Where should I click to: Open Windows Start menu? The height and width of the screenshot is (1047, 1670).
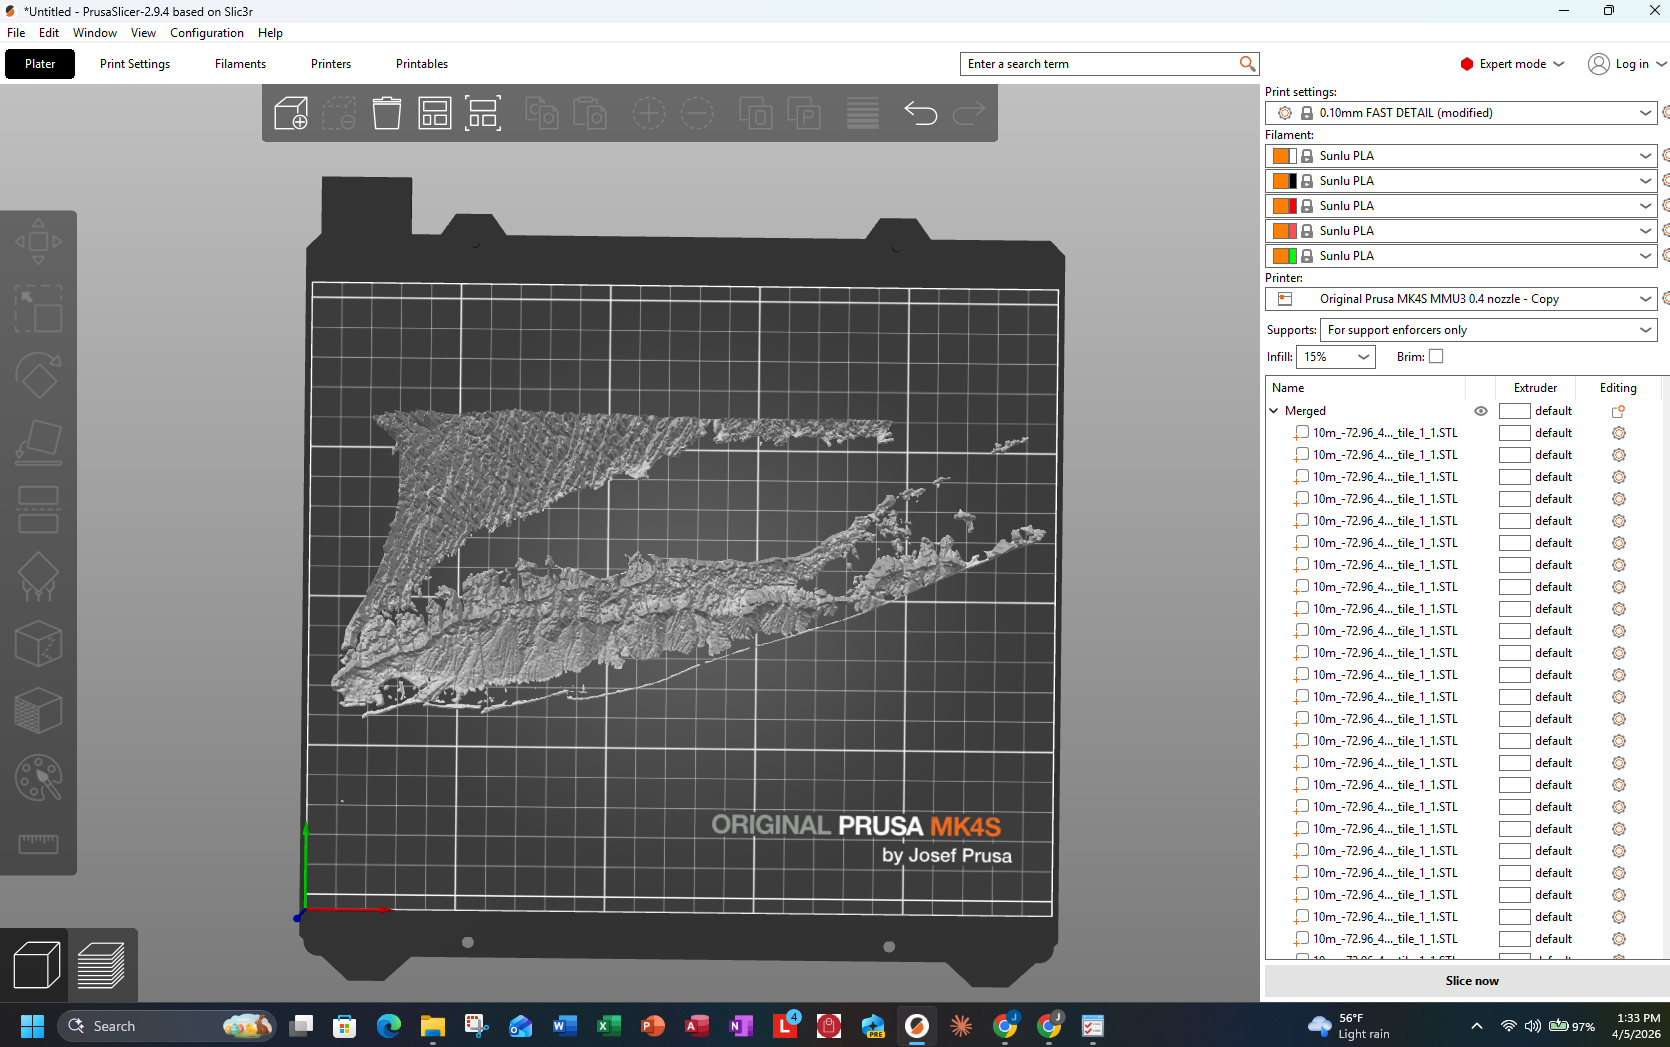[x=32, y=1026]
